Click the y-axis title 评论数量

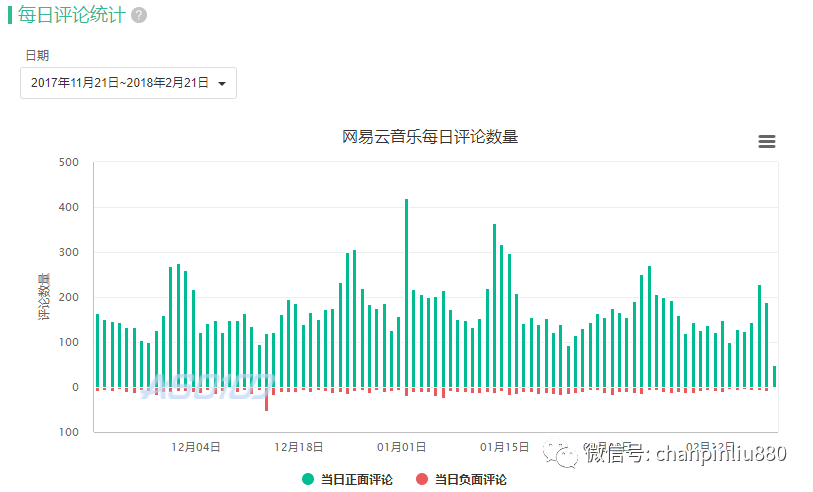[x=45, y=297]
